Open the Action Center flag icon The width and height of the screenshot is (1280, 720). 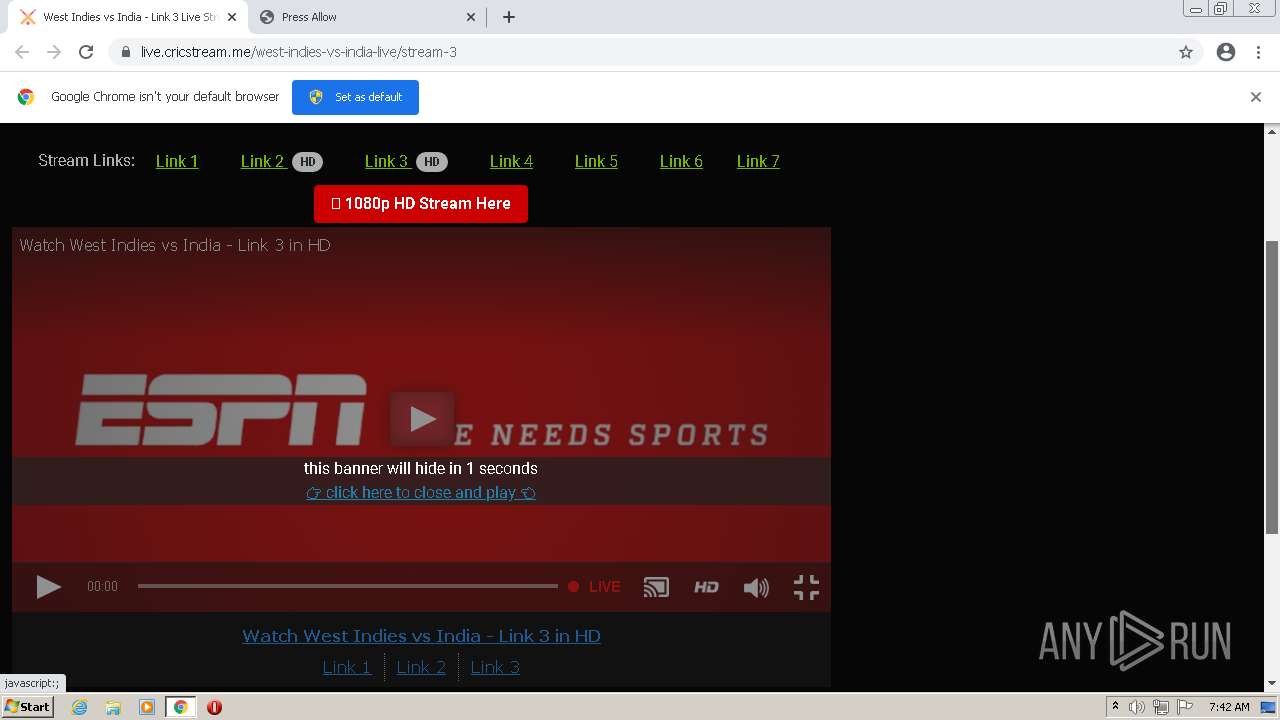coord(1185,707)
